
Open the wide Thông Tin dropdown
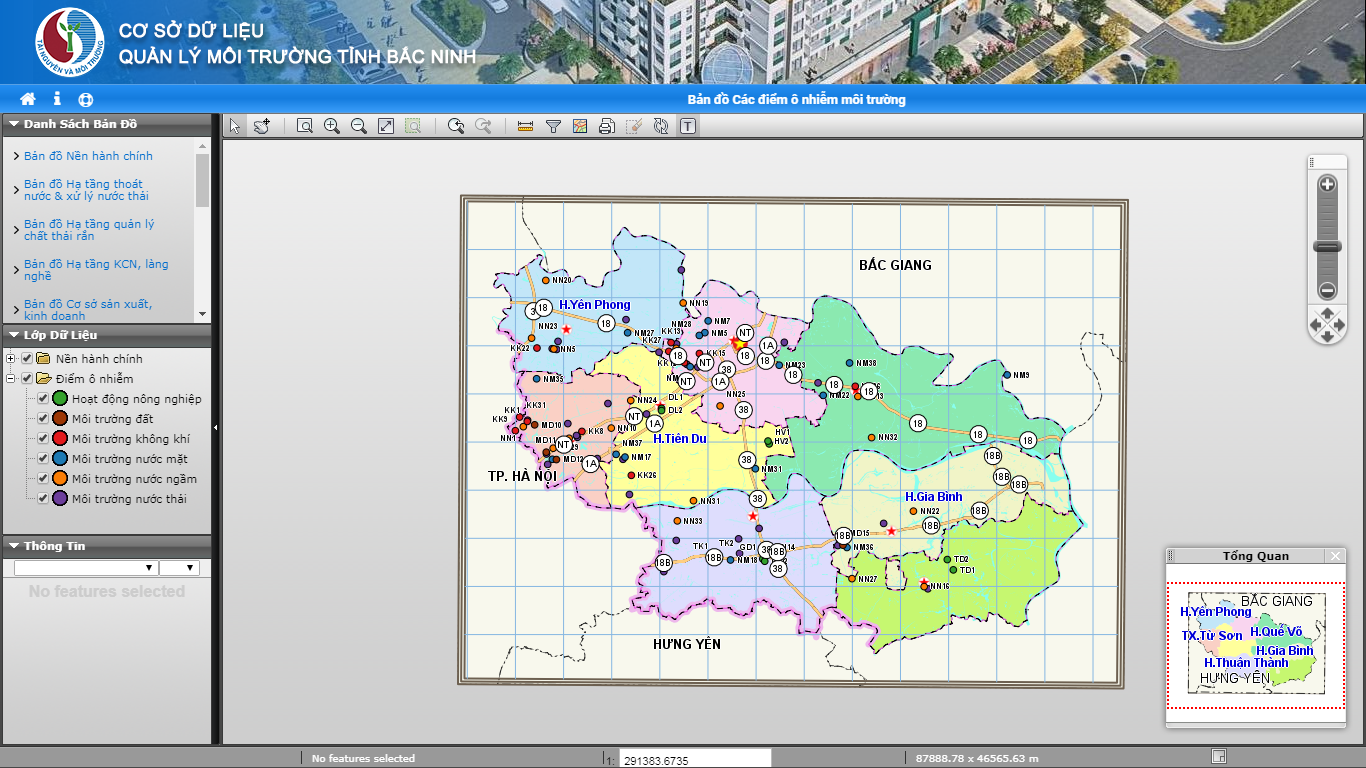[x=85, y=567]
